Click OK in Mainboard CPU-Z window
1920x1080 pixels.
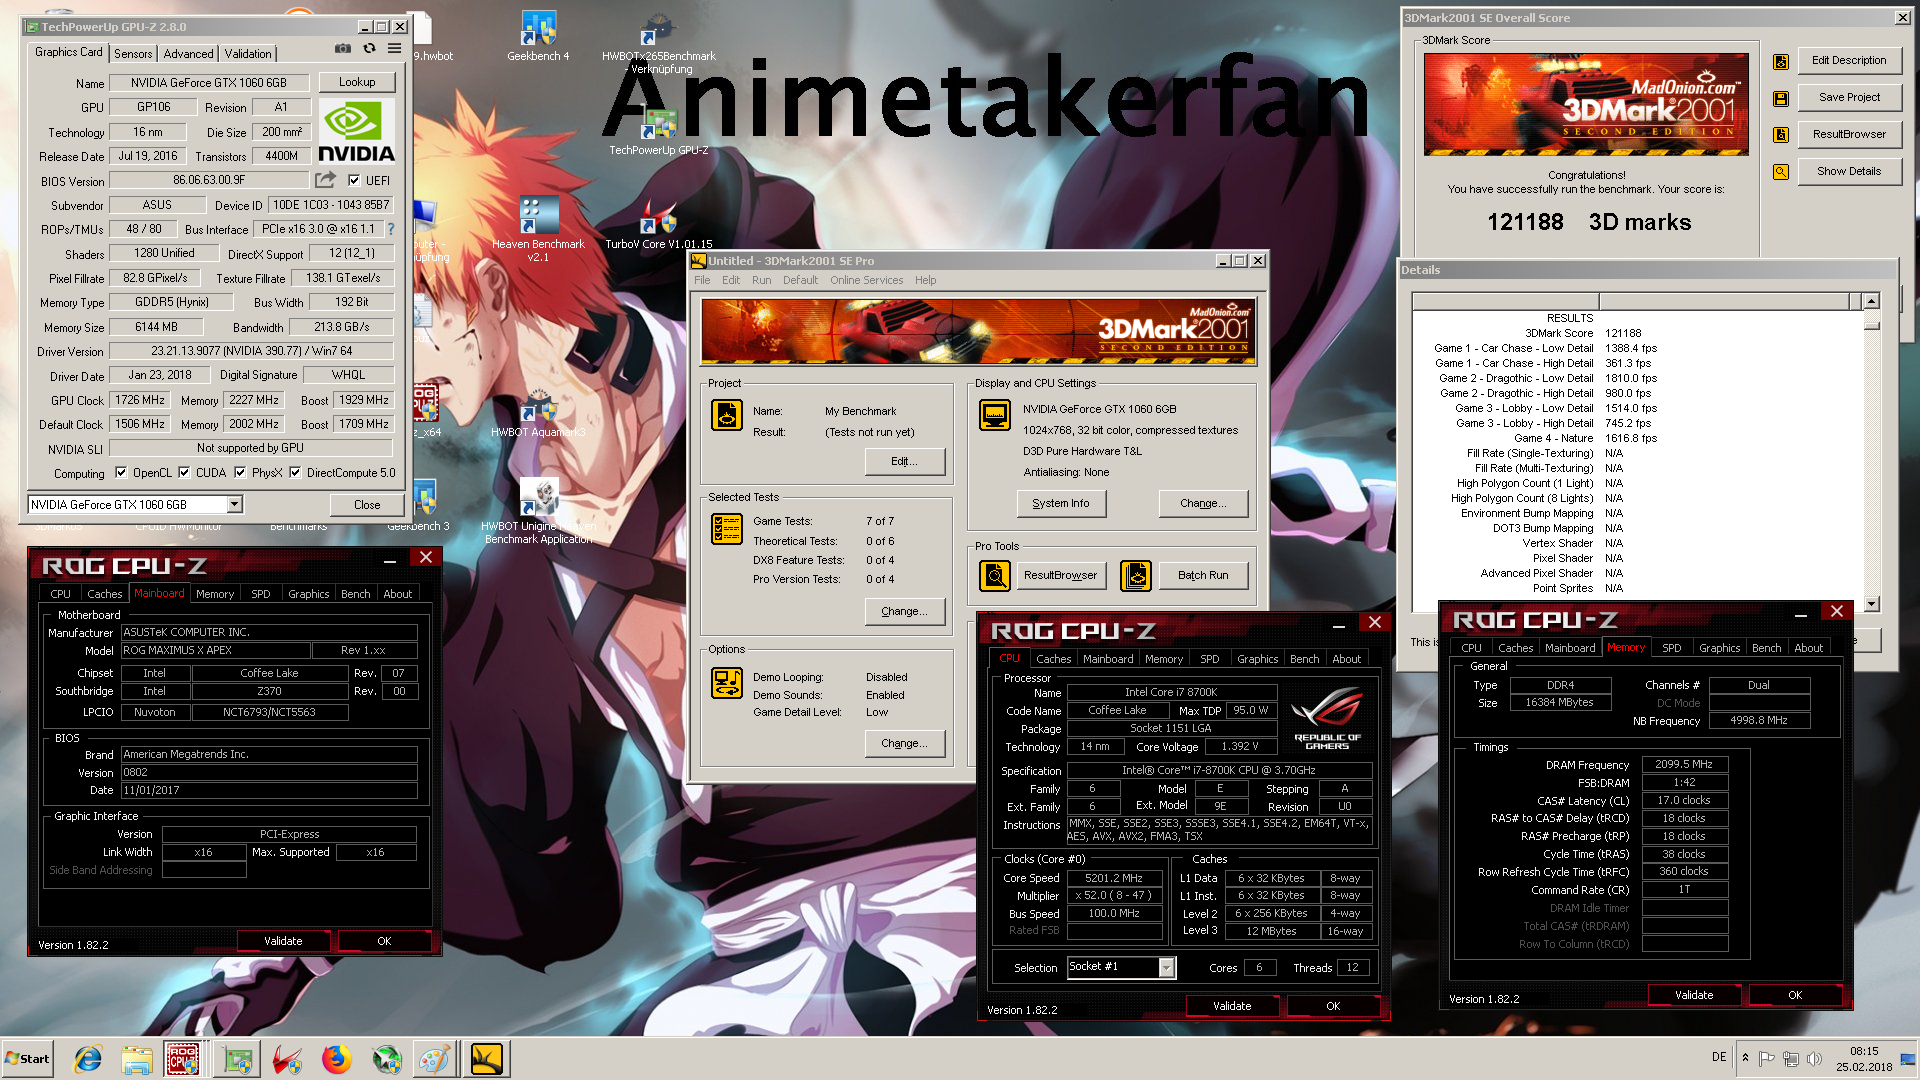click(x=384, y=941)
